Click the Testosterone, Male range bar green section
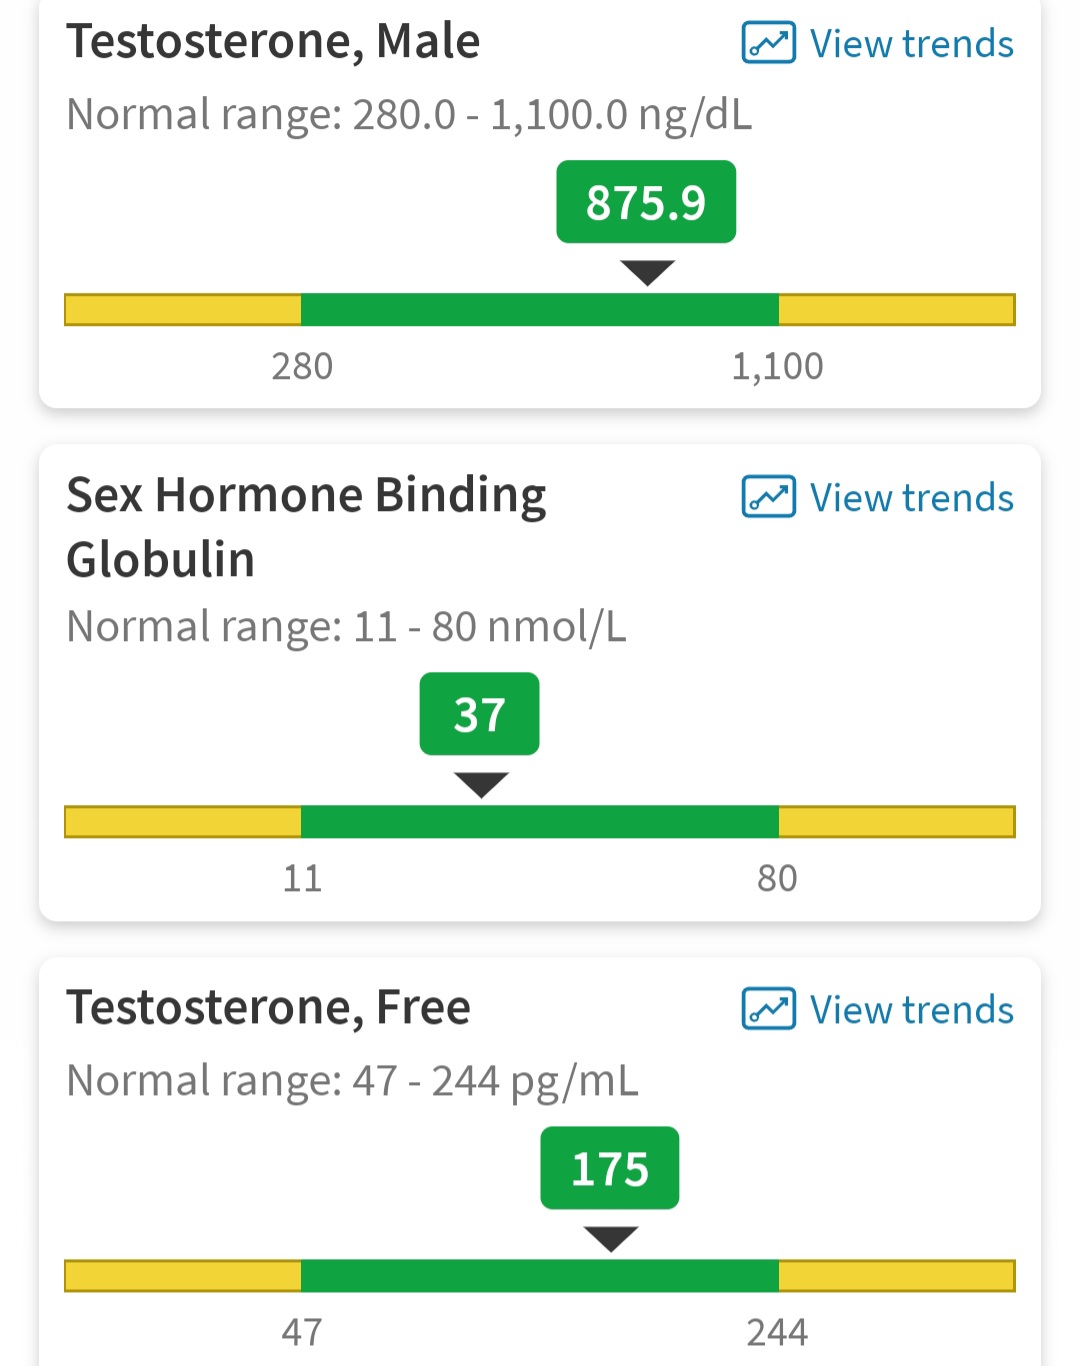 click(540, 310)
